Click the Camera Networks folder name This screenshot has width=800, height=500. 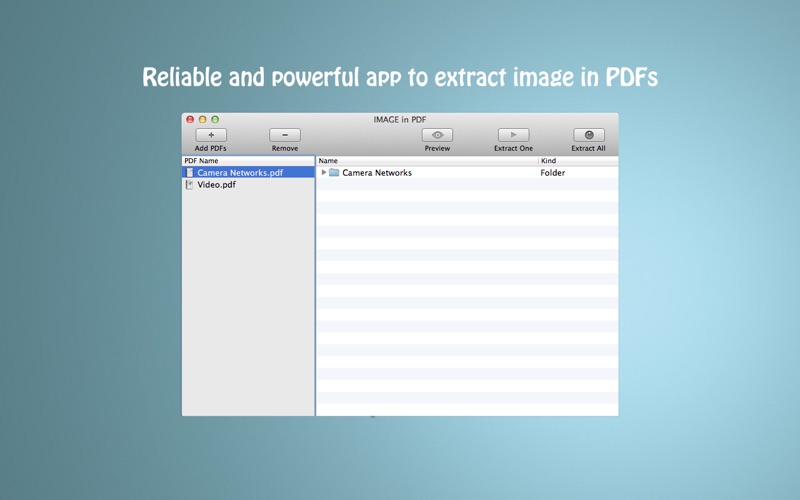(377, 172)
